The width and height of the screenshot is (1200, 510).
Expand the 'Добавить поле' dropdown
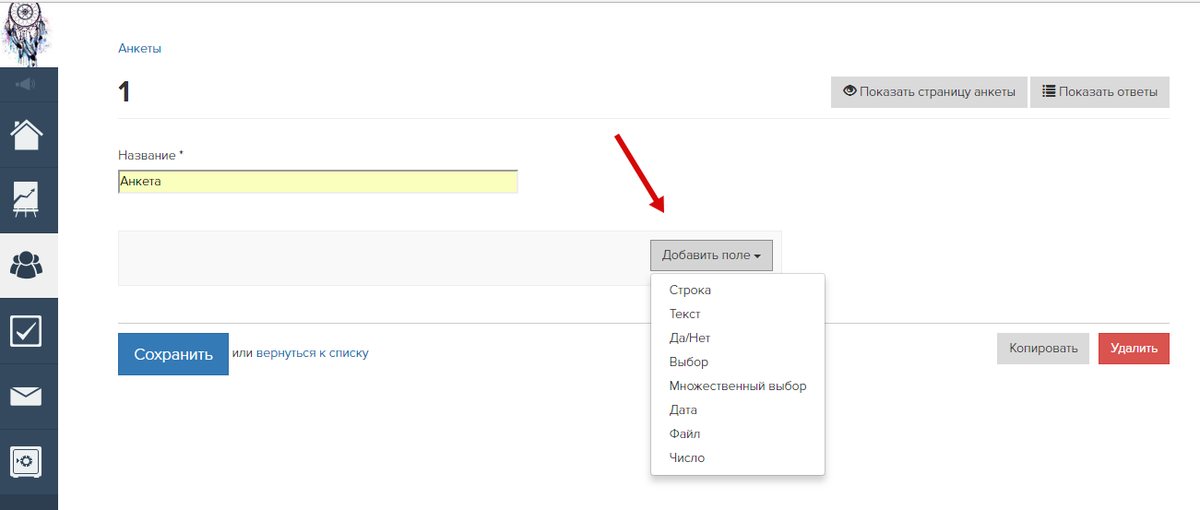(711, 255)
